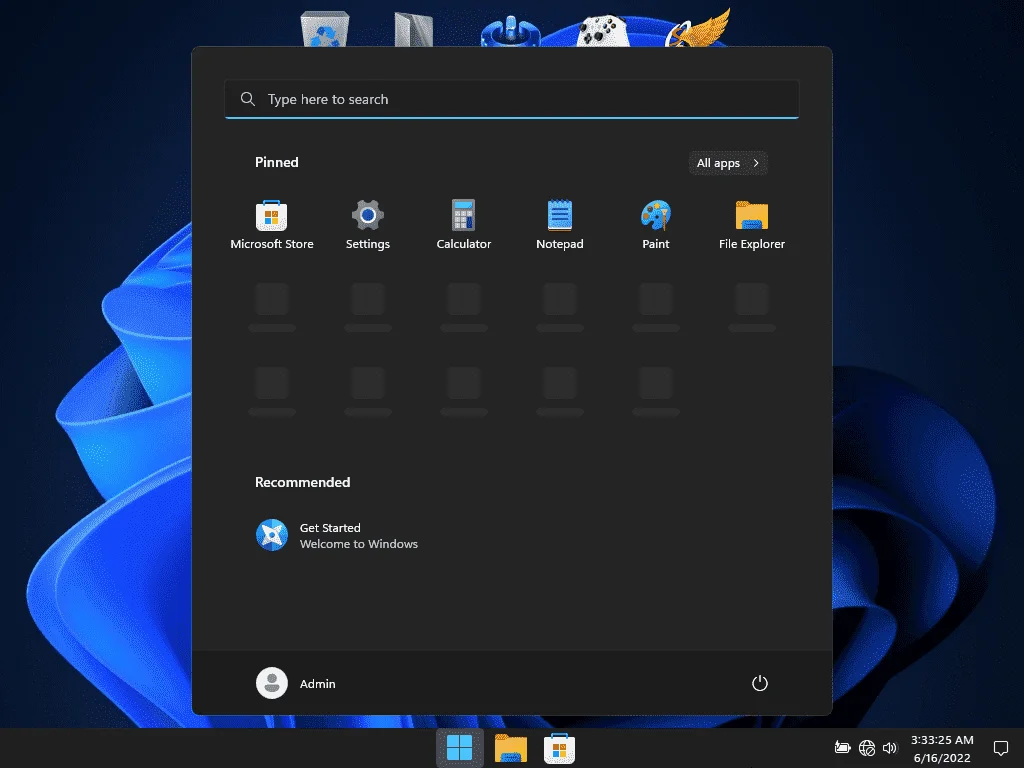This screenshot has height=768, width=1024.
Task: Click the All apps button
Action: (728, 163)
